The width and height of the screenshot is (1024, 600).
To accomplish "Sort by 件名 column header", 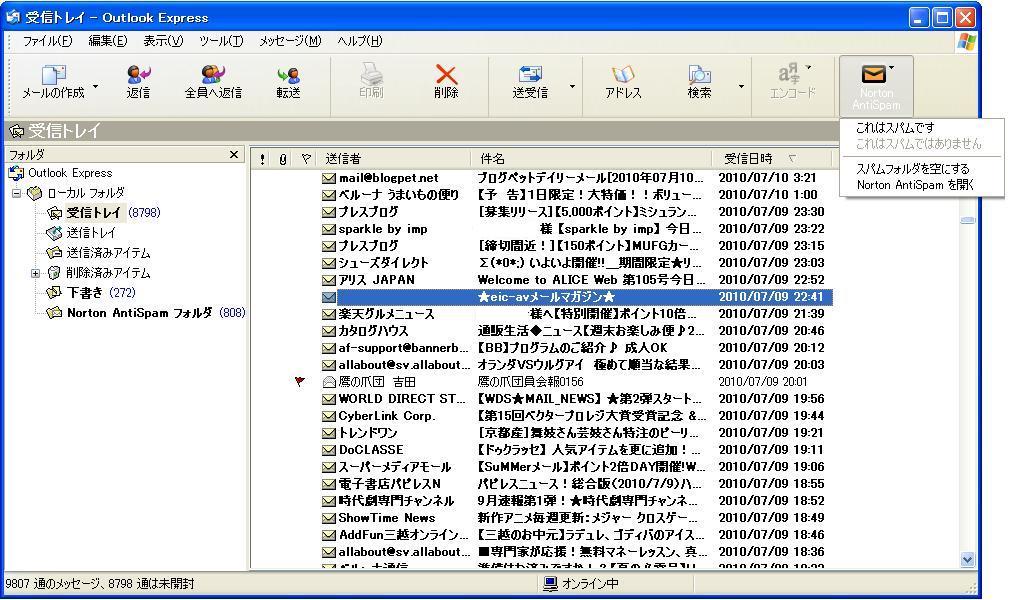I will [x=591, y=159].
